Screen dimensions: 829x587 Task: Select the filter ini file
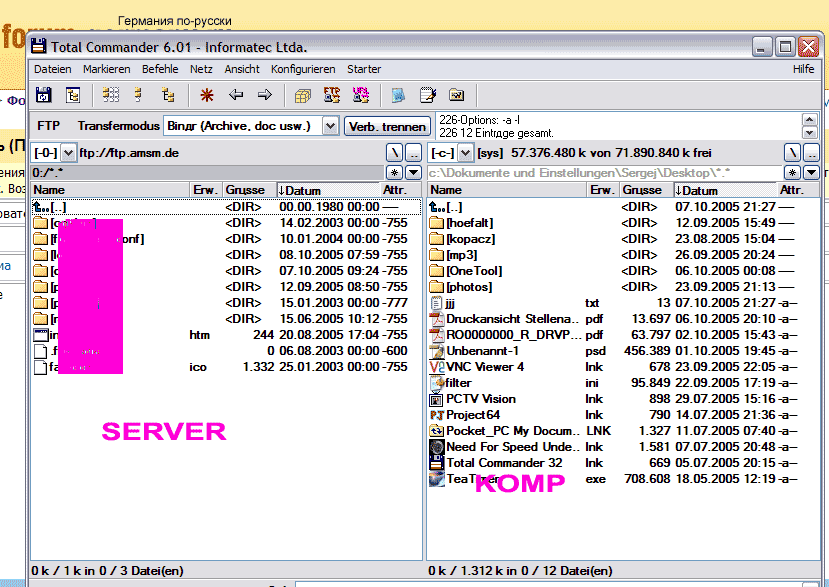coord(613,383)
